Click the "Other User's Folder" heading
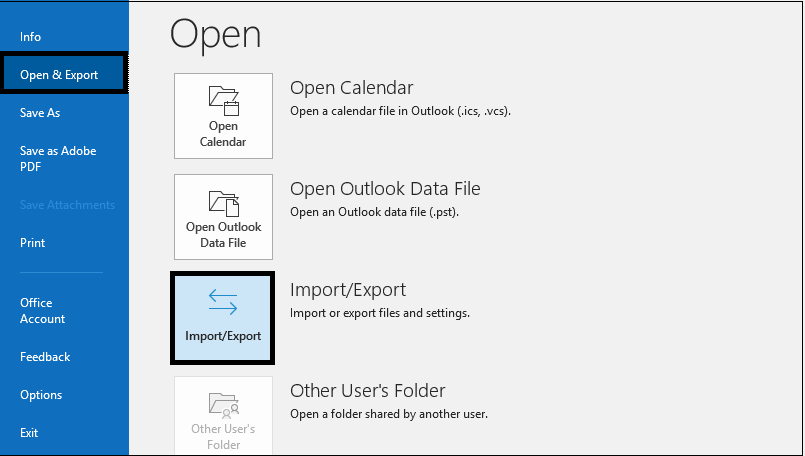Screen dimensions: 805x456 coord(367,391)
